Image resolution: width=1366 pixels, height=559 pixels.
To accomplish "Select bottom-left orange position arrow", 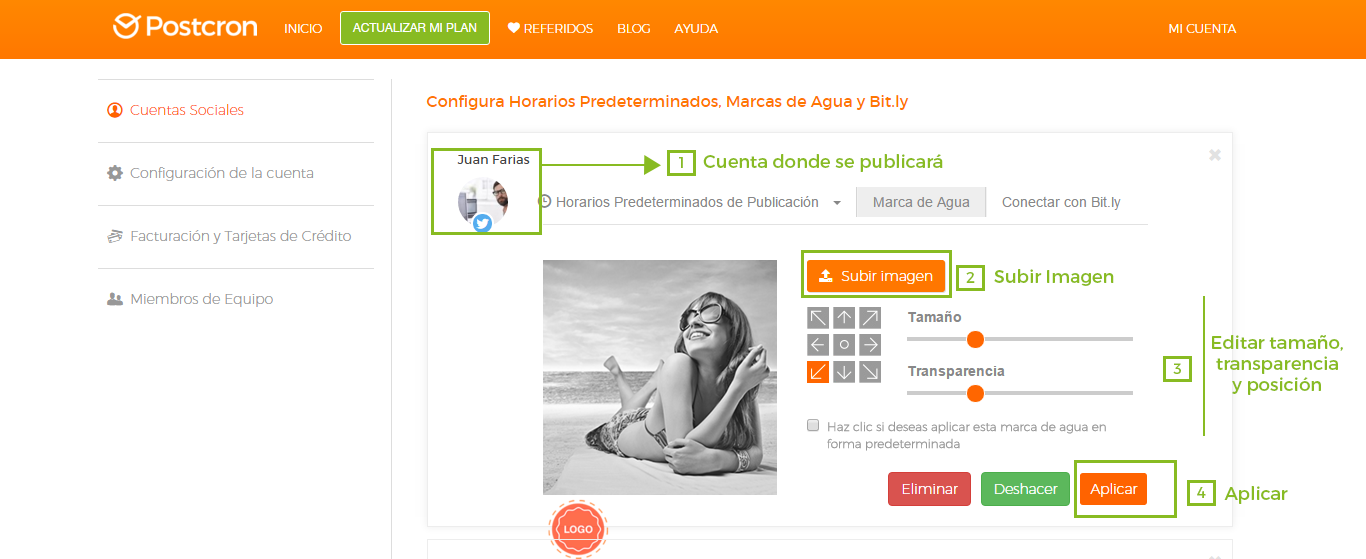I will coord(818,372).
